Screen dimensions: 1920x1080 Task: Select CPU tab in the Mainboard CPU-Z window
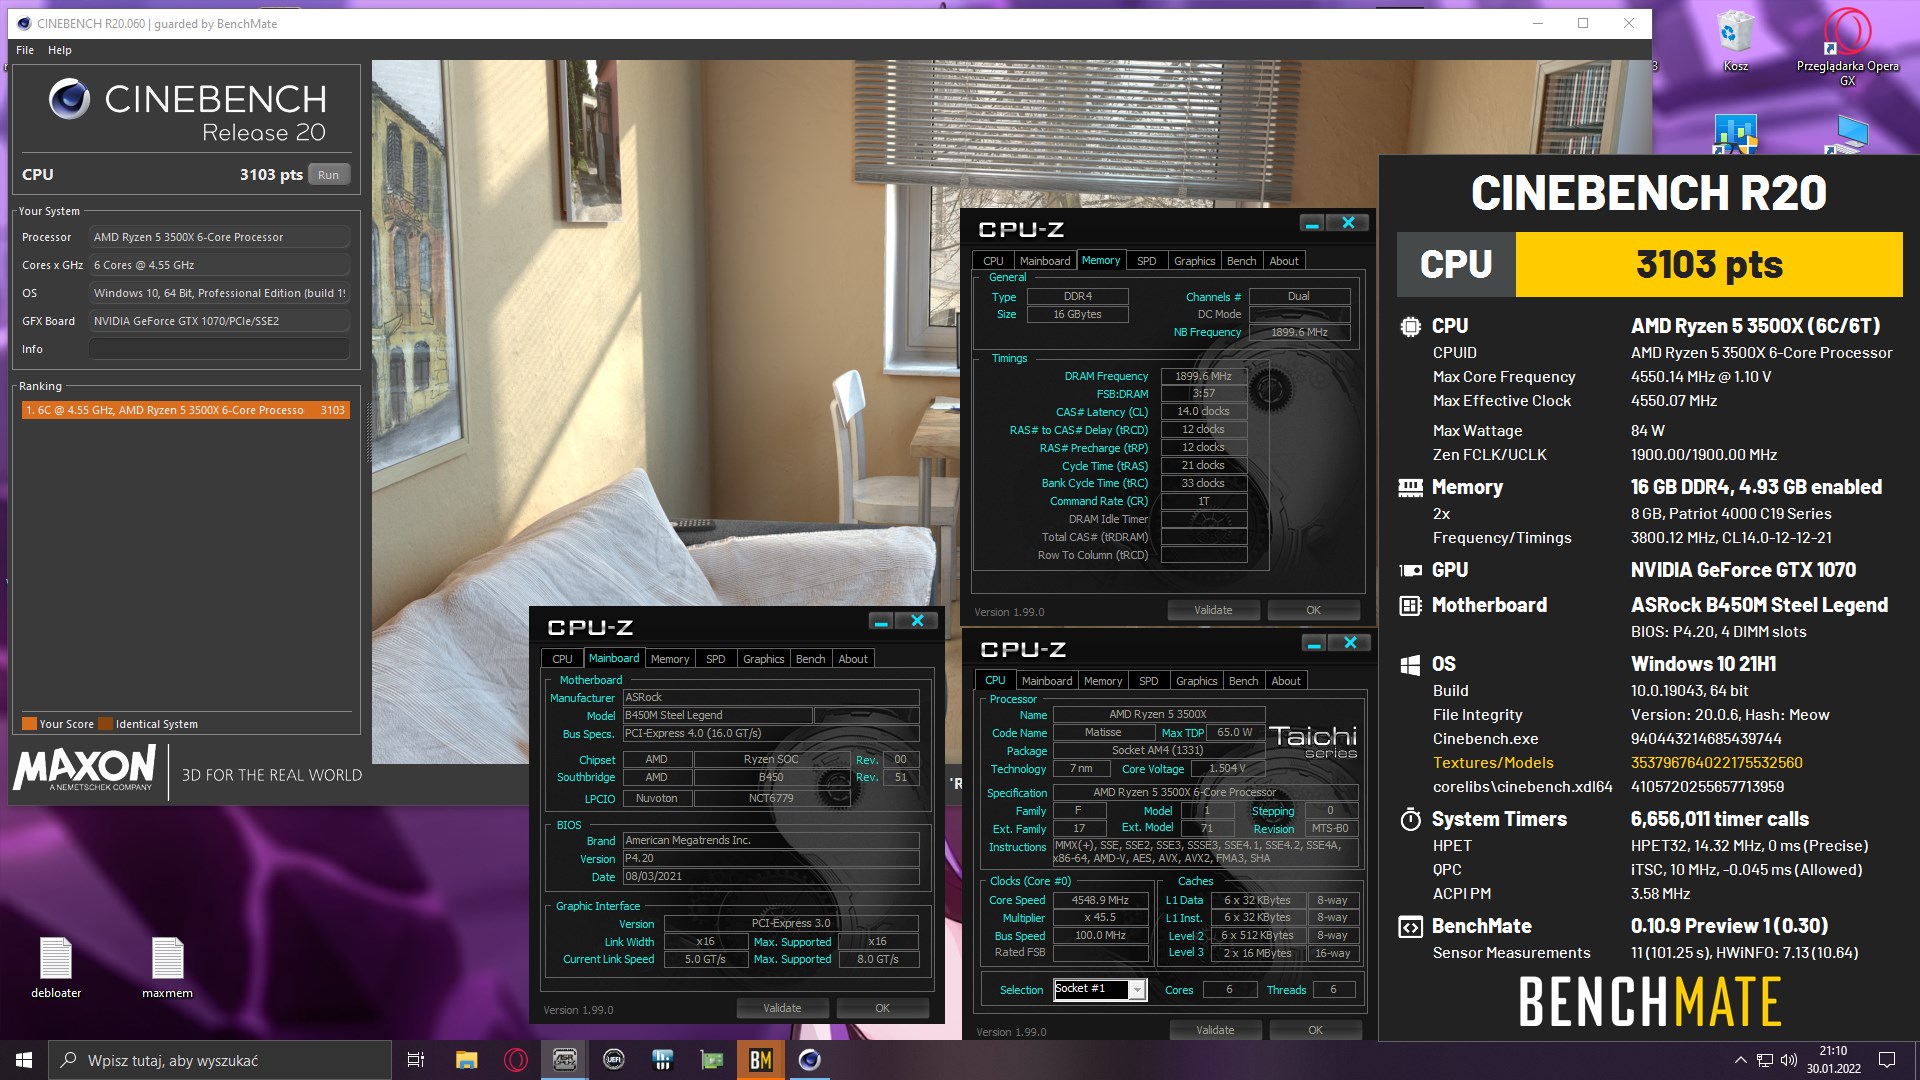(x=562, y=659)
